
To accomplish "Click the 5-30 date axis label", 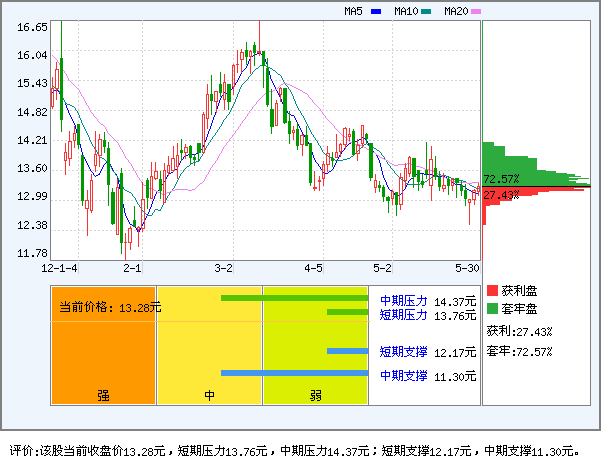I will 467,268.
